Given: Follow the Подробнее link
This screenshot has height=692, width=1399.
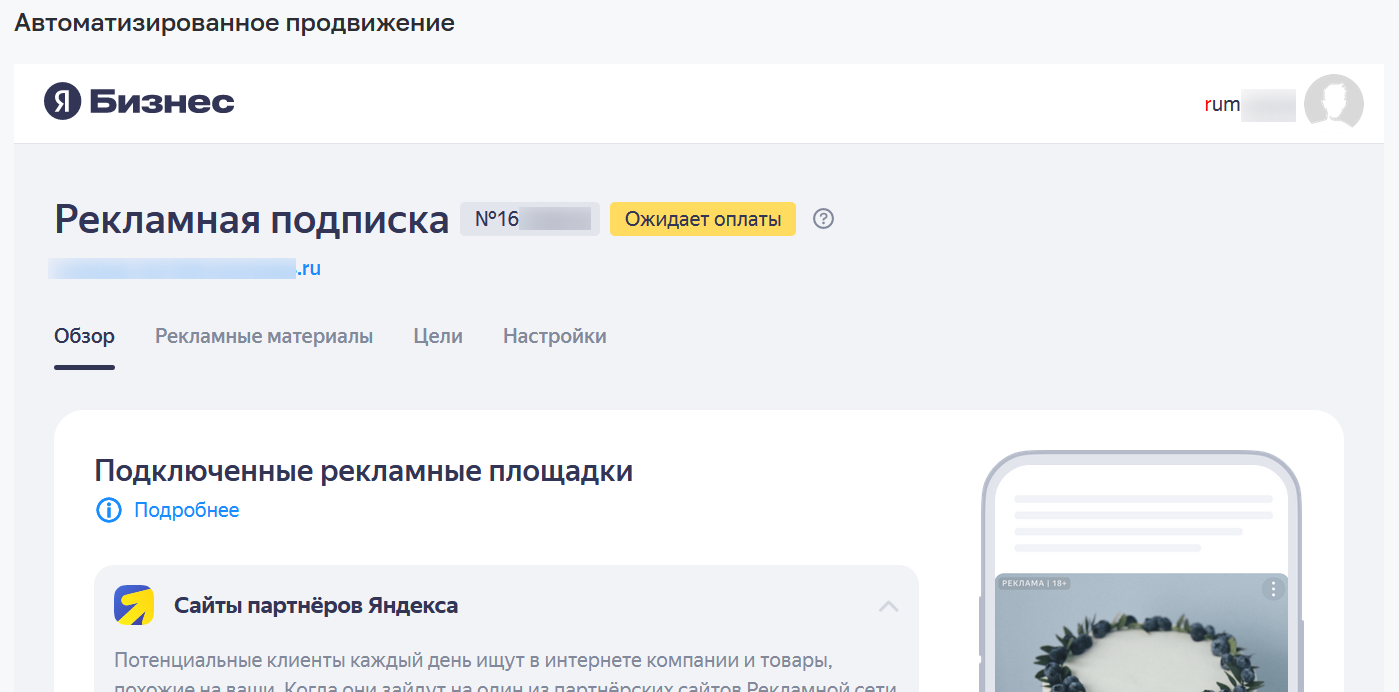Looking at the screenshot, I should pos(187,511).
